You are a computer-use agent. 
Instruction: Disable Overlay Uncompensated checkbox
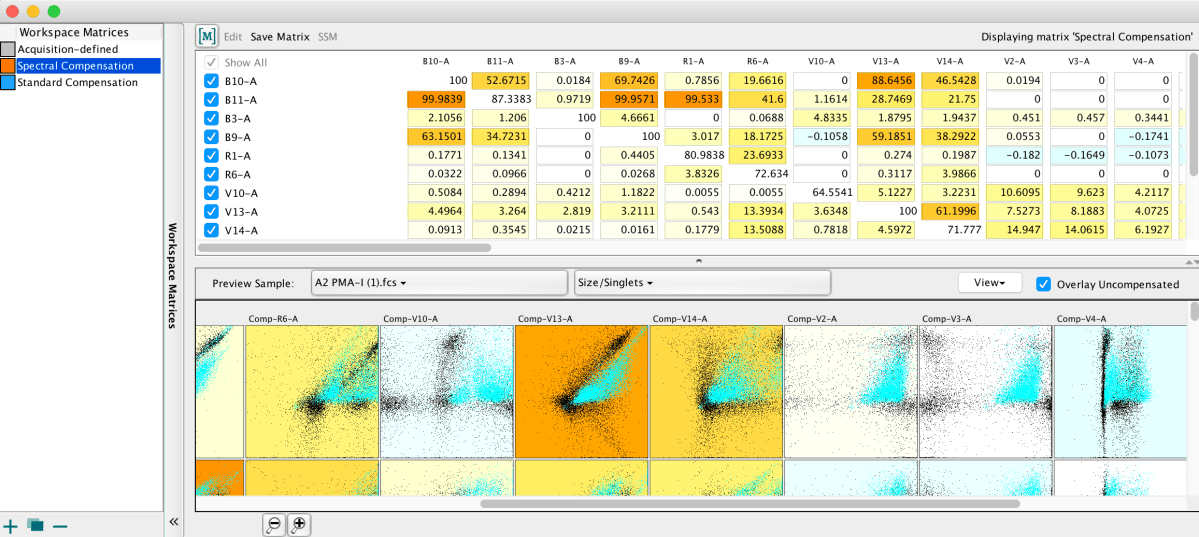click(x=1043, y=284)
